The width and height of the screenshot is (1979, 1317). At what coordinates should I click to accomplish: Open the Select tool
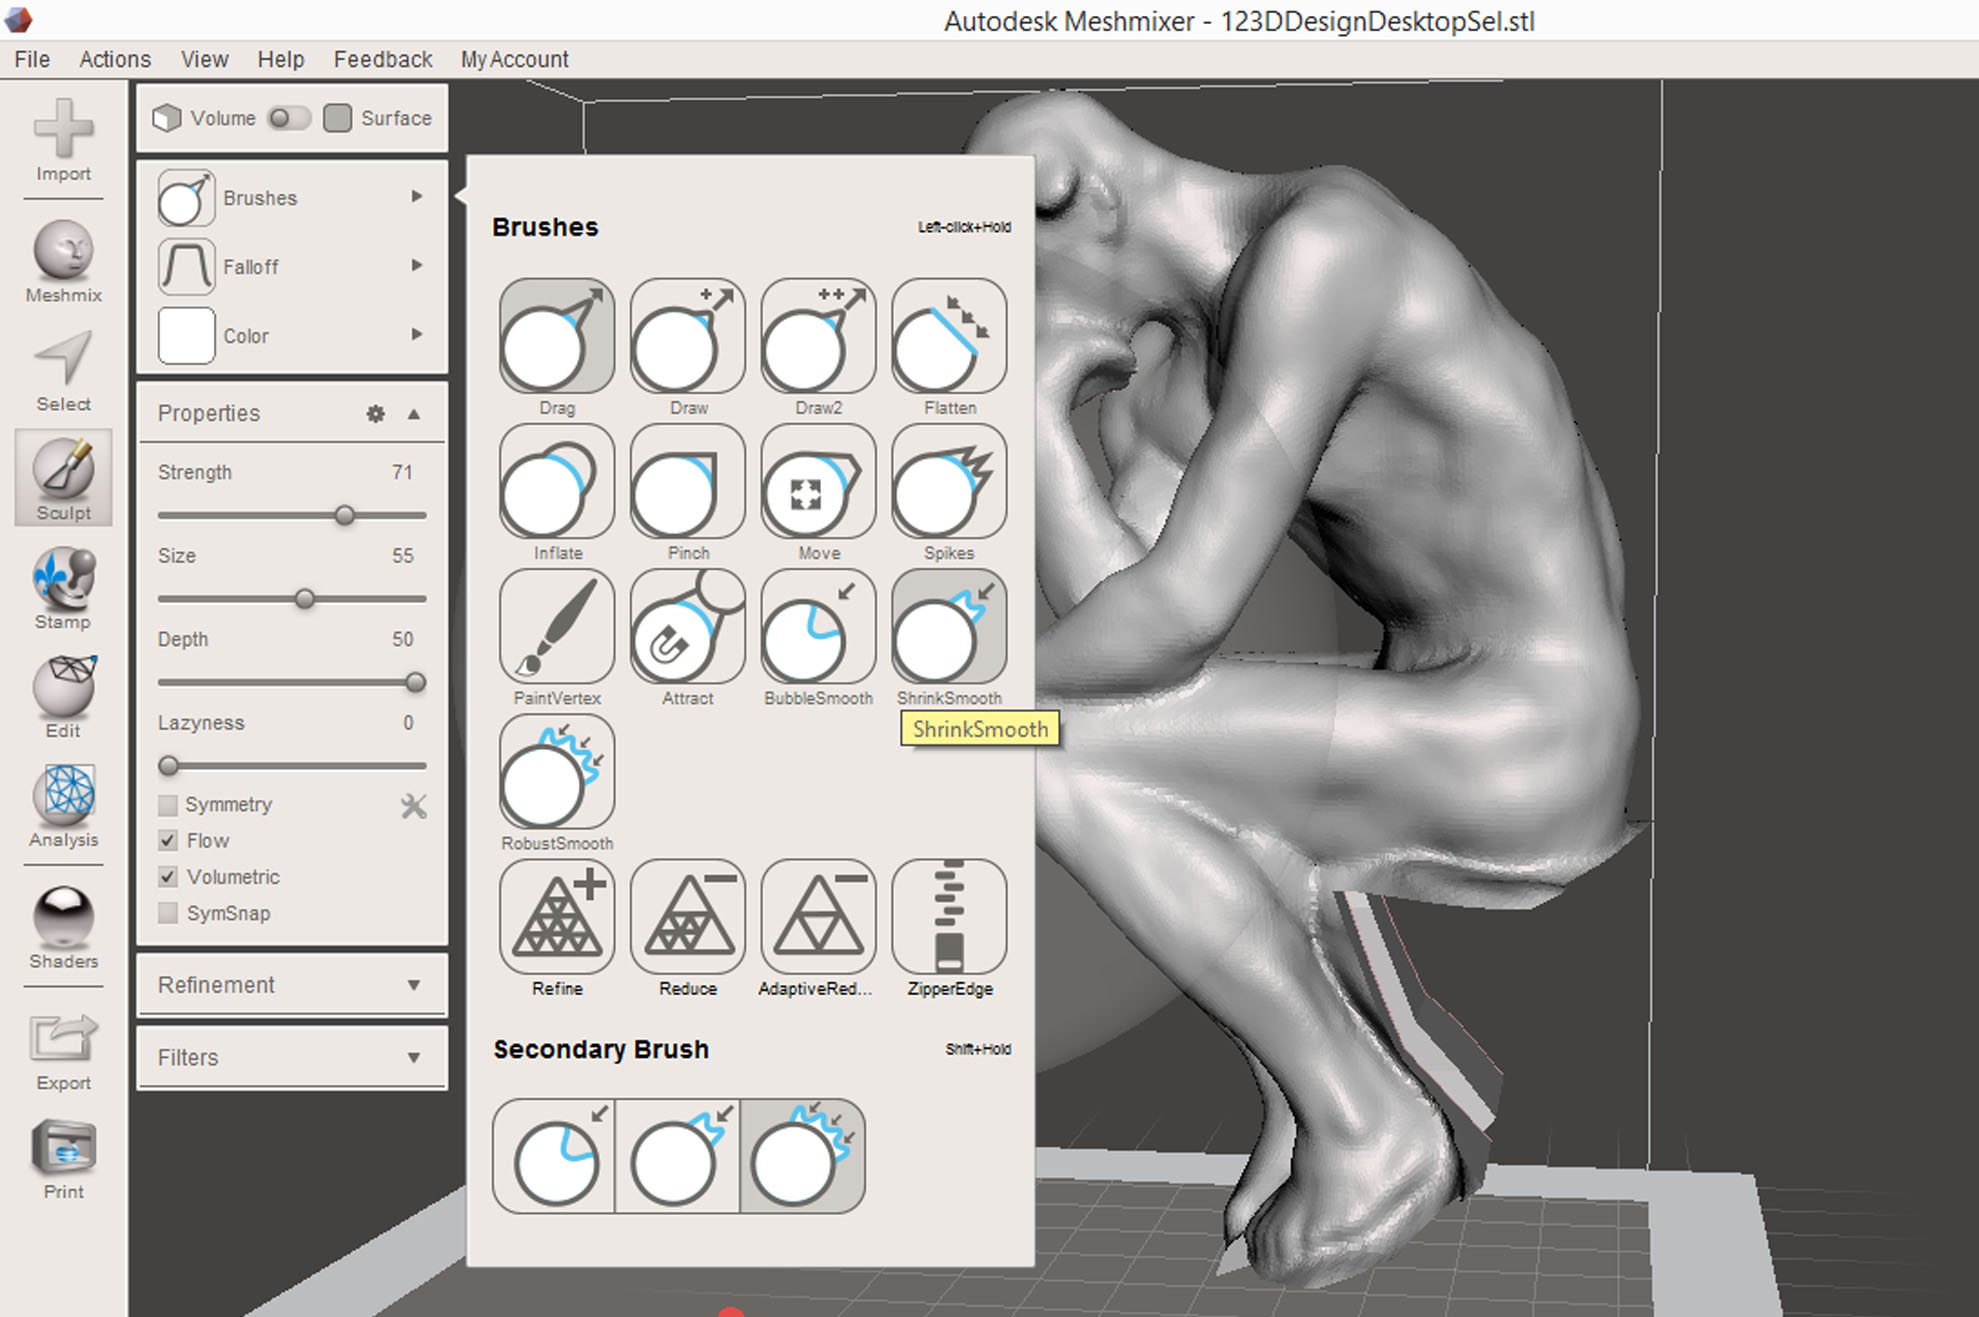click(63, 371)
